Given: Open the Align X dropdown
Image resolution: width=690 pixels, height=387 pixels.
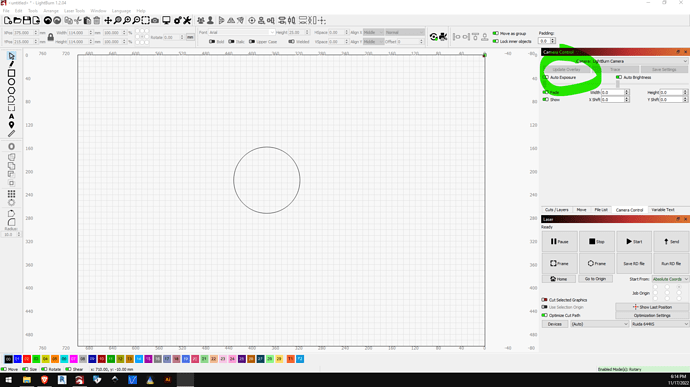Looking at the screenshot, I should pyautogui.click(x=373, y=33).
